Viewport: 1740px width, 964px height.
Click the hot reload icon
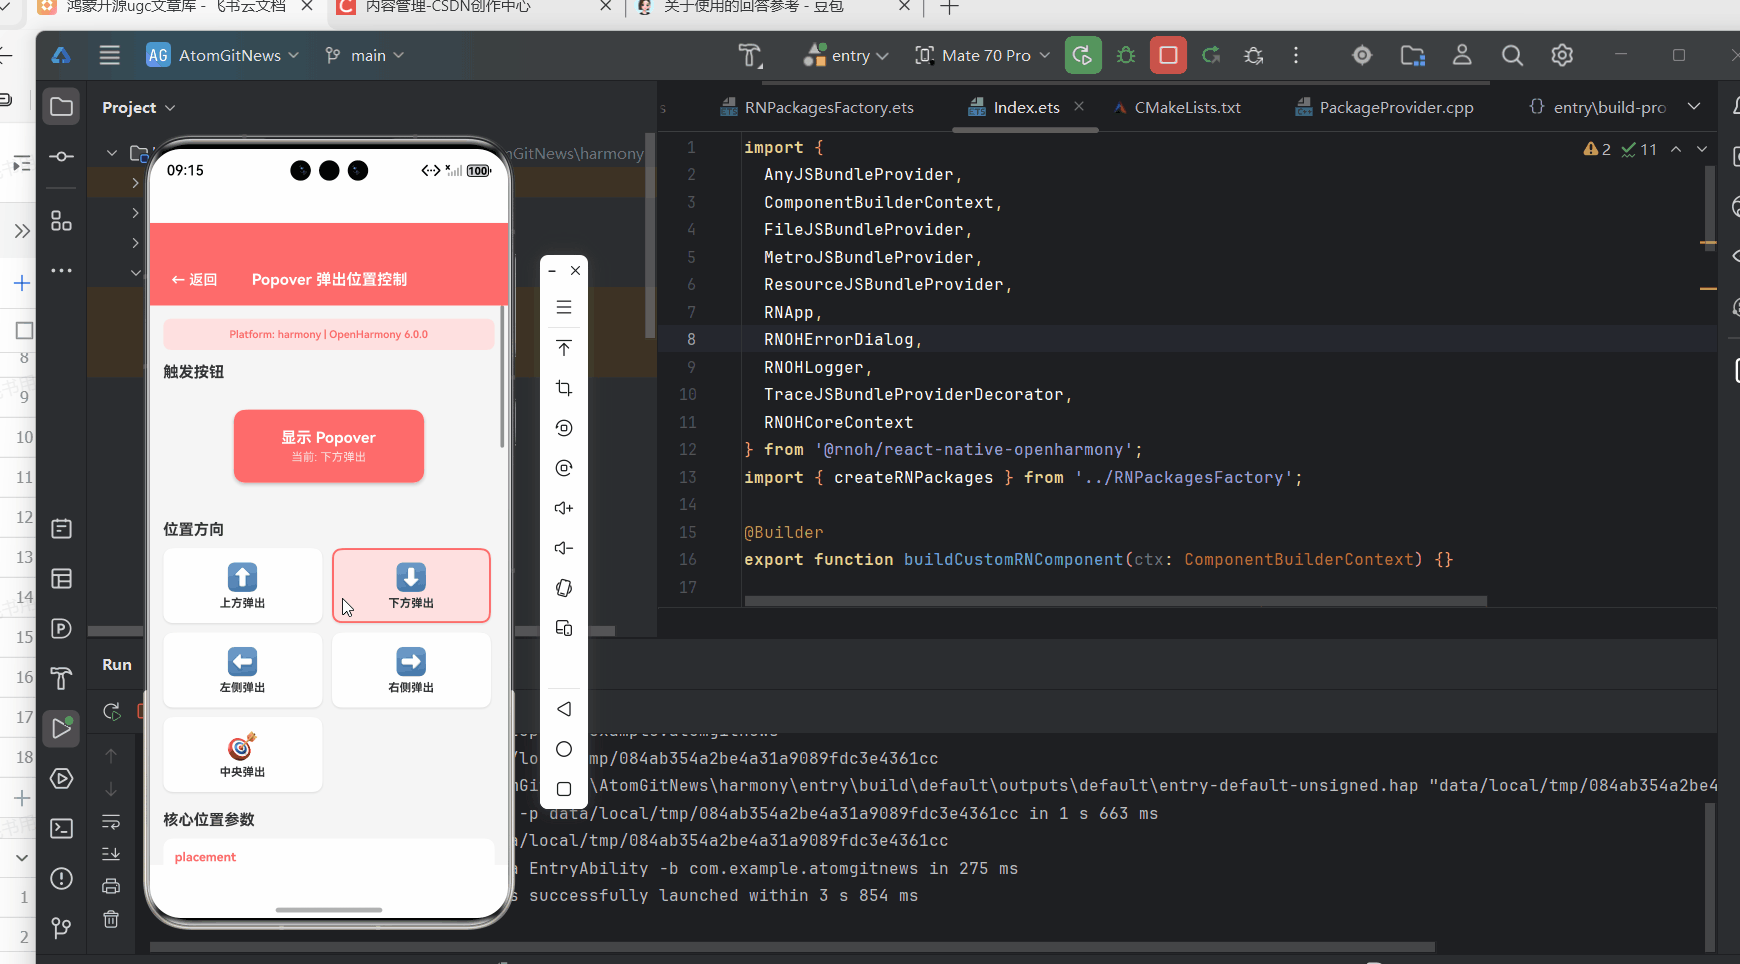[x=1211, y=55]
